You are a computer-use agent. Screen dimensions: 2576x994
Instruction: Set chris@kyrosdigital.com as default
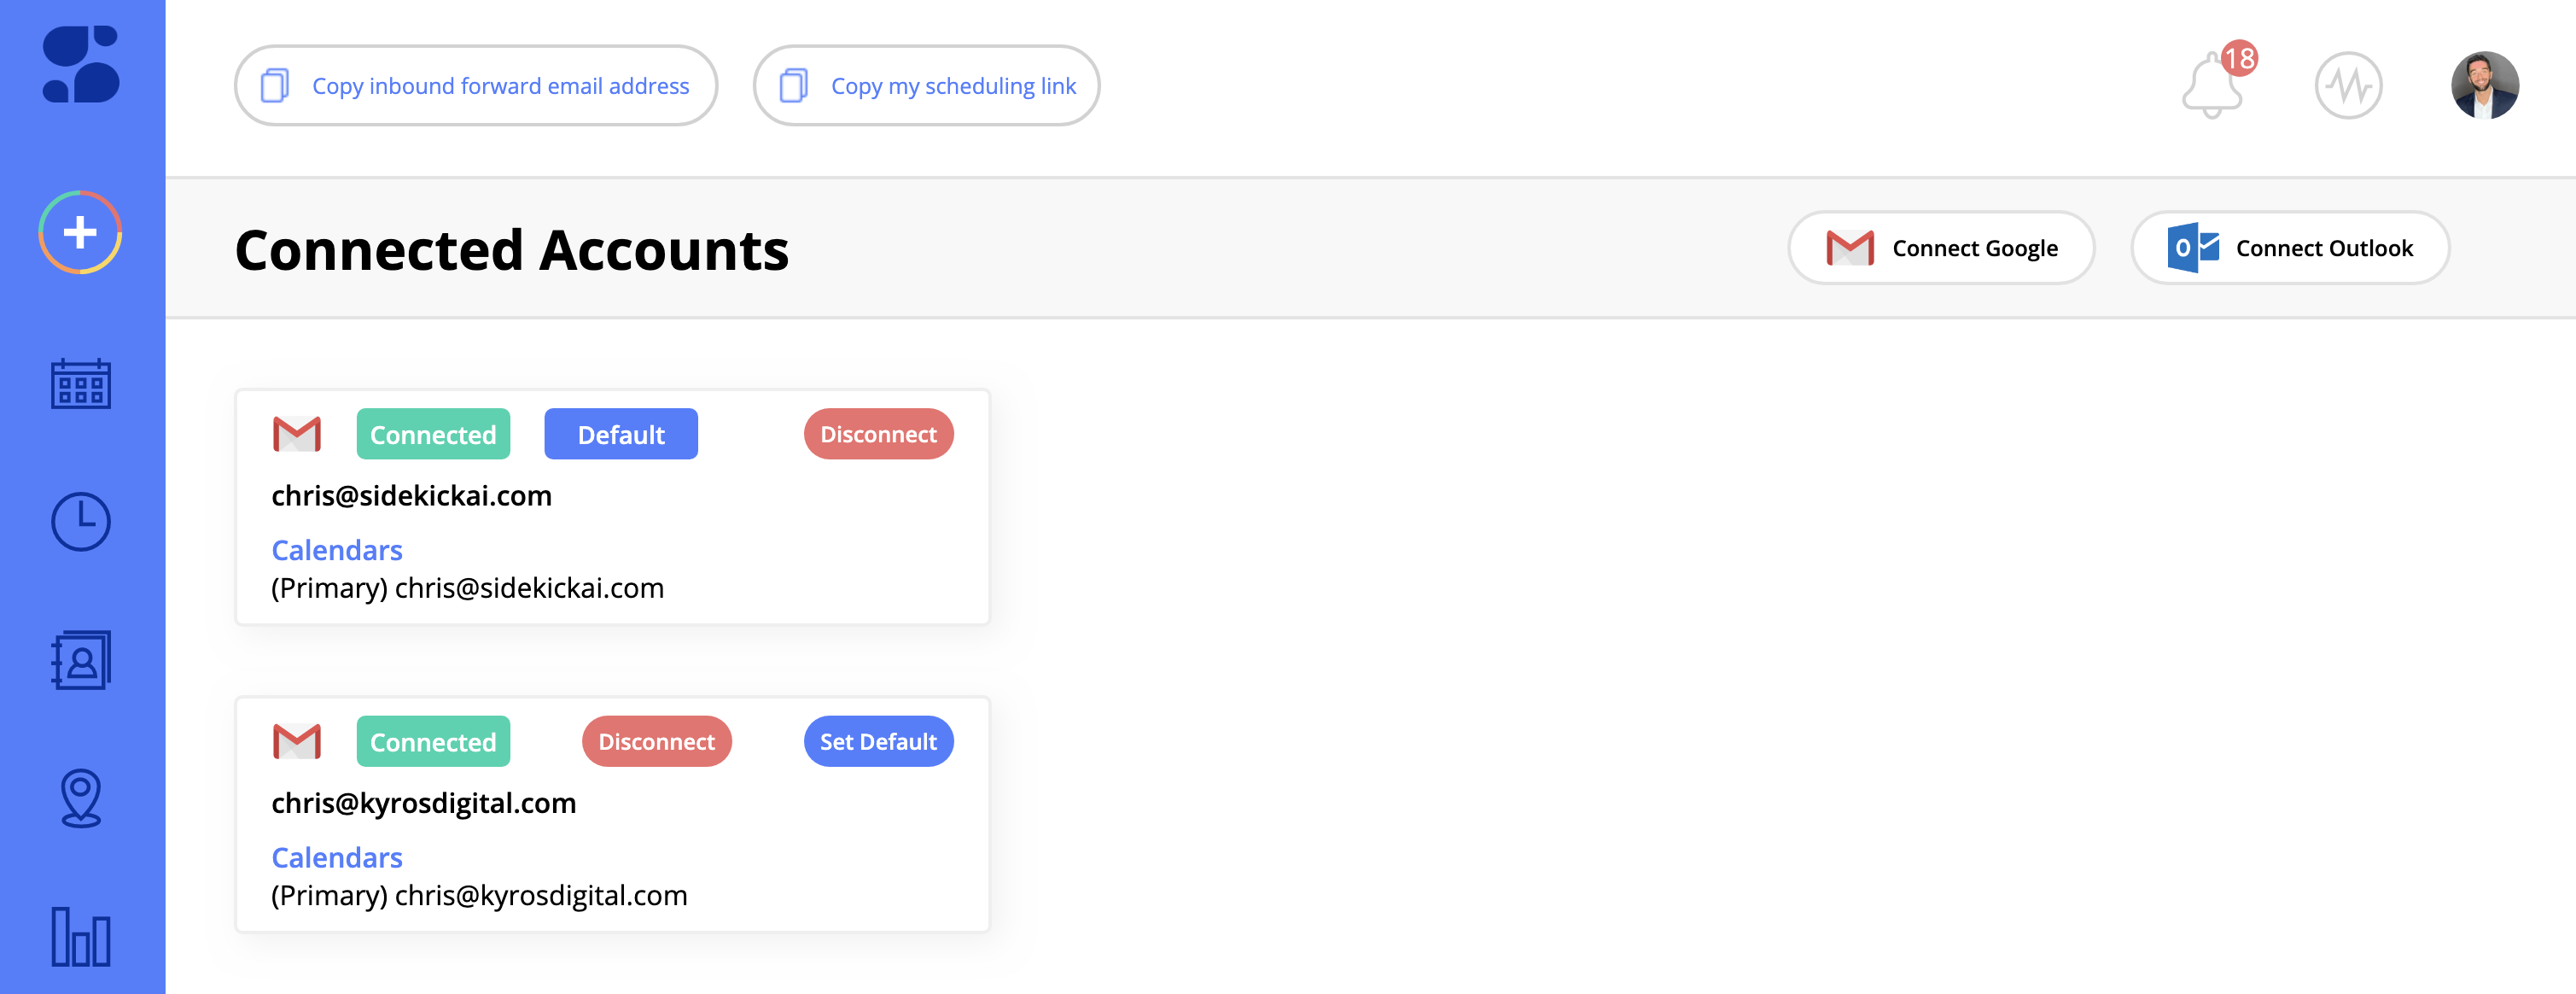879,742
